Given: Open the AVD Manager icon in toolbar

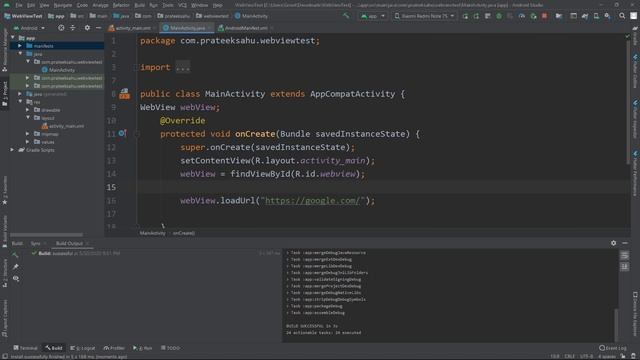Looking at the screenshot, I should click(x=596, y=16).
